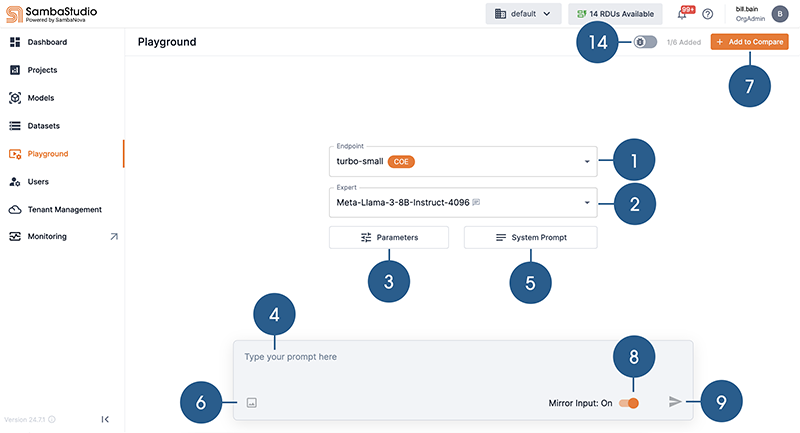Toggle the compare mode switch

tap(646, 42)
